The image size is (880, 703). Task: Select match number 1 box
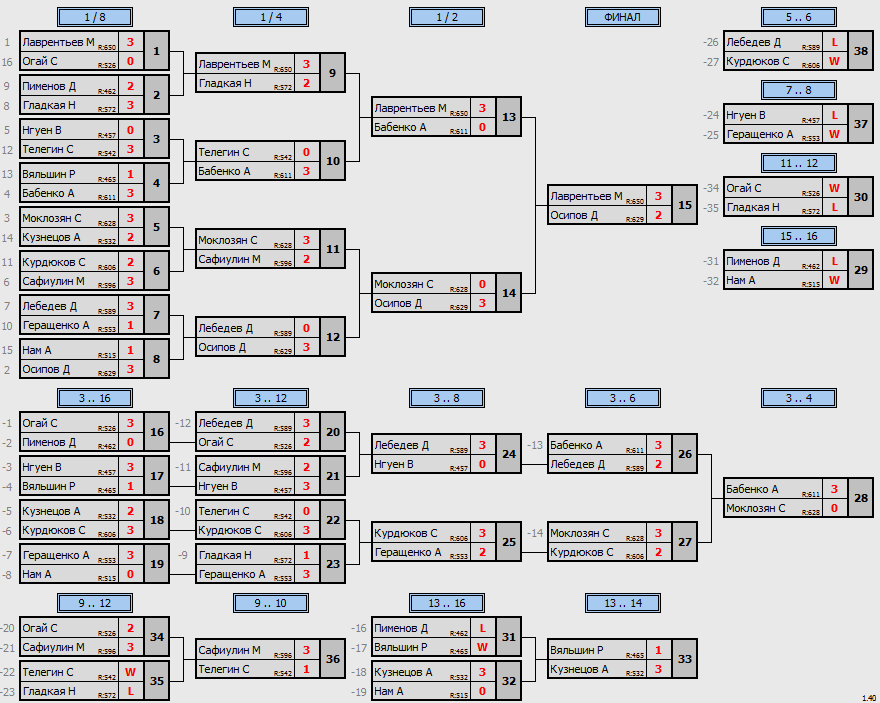[x=157, y=52]
